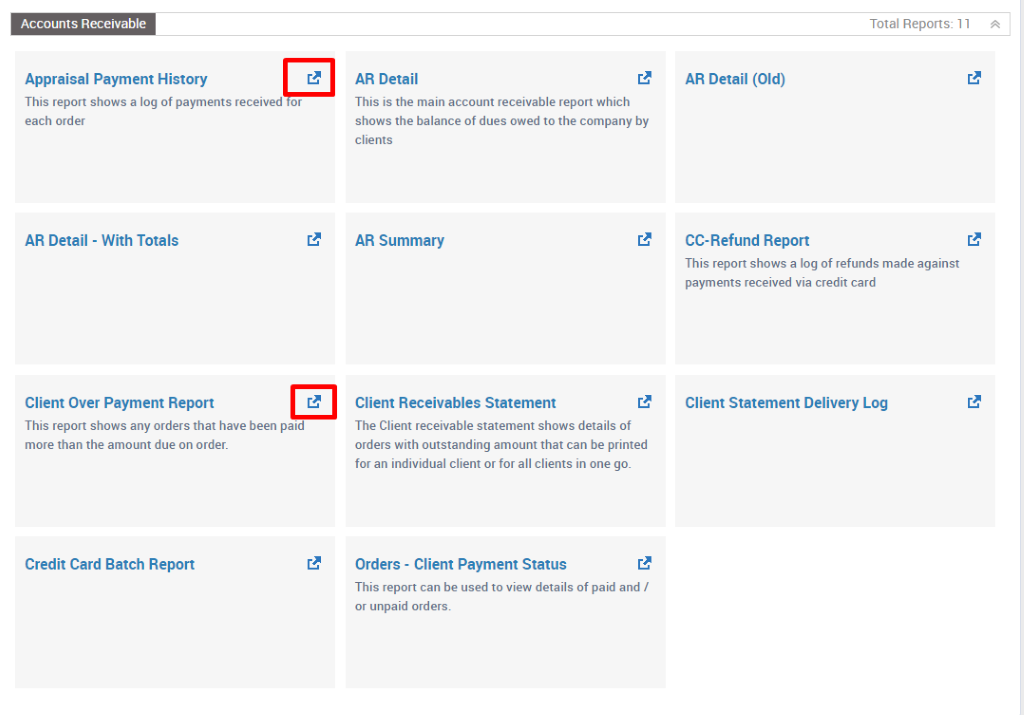Open Orders - Client Payment Status title
This screenshot has width=1024, height=715.
coord(460,565)
